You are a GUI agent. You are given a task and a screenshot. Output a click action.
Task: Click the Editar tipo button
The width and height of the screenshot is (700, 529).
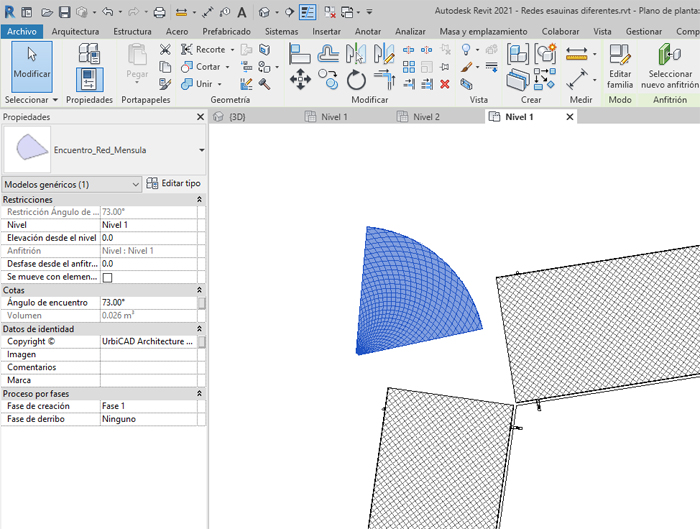click(174, 184)
